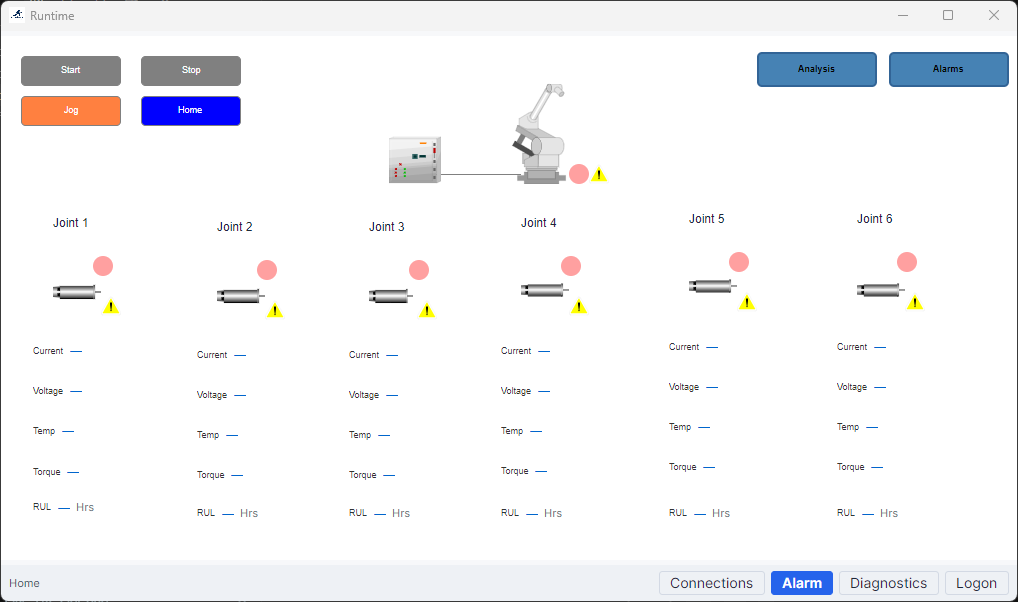
Task: Click Joint 4 motor icon
Action: pyautogui.click(x=544, y=290)
